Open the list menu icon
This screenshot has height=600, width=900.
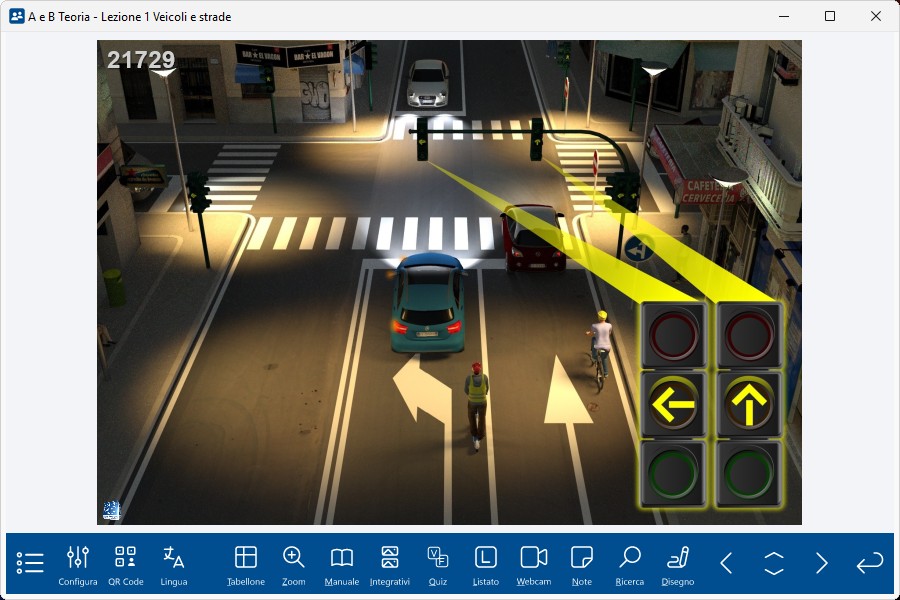point(30,563)
